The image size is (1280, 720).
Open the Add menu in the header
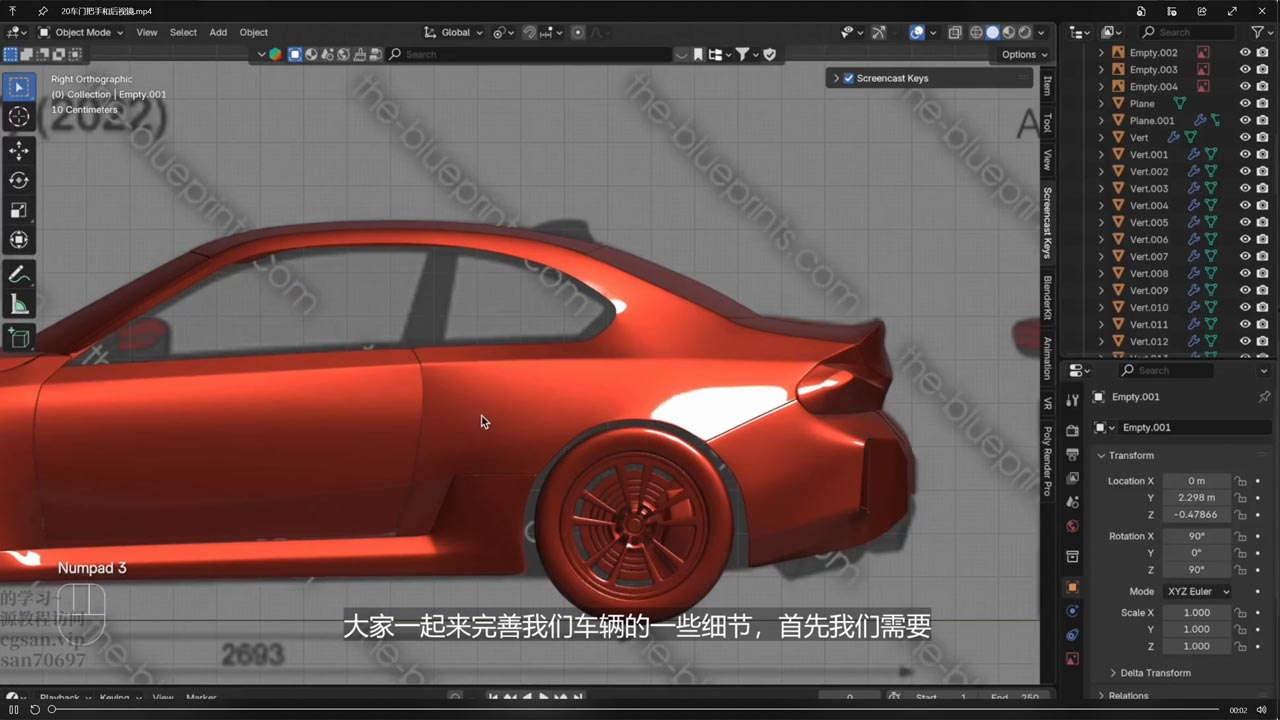point(218,32)
